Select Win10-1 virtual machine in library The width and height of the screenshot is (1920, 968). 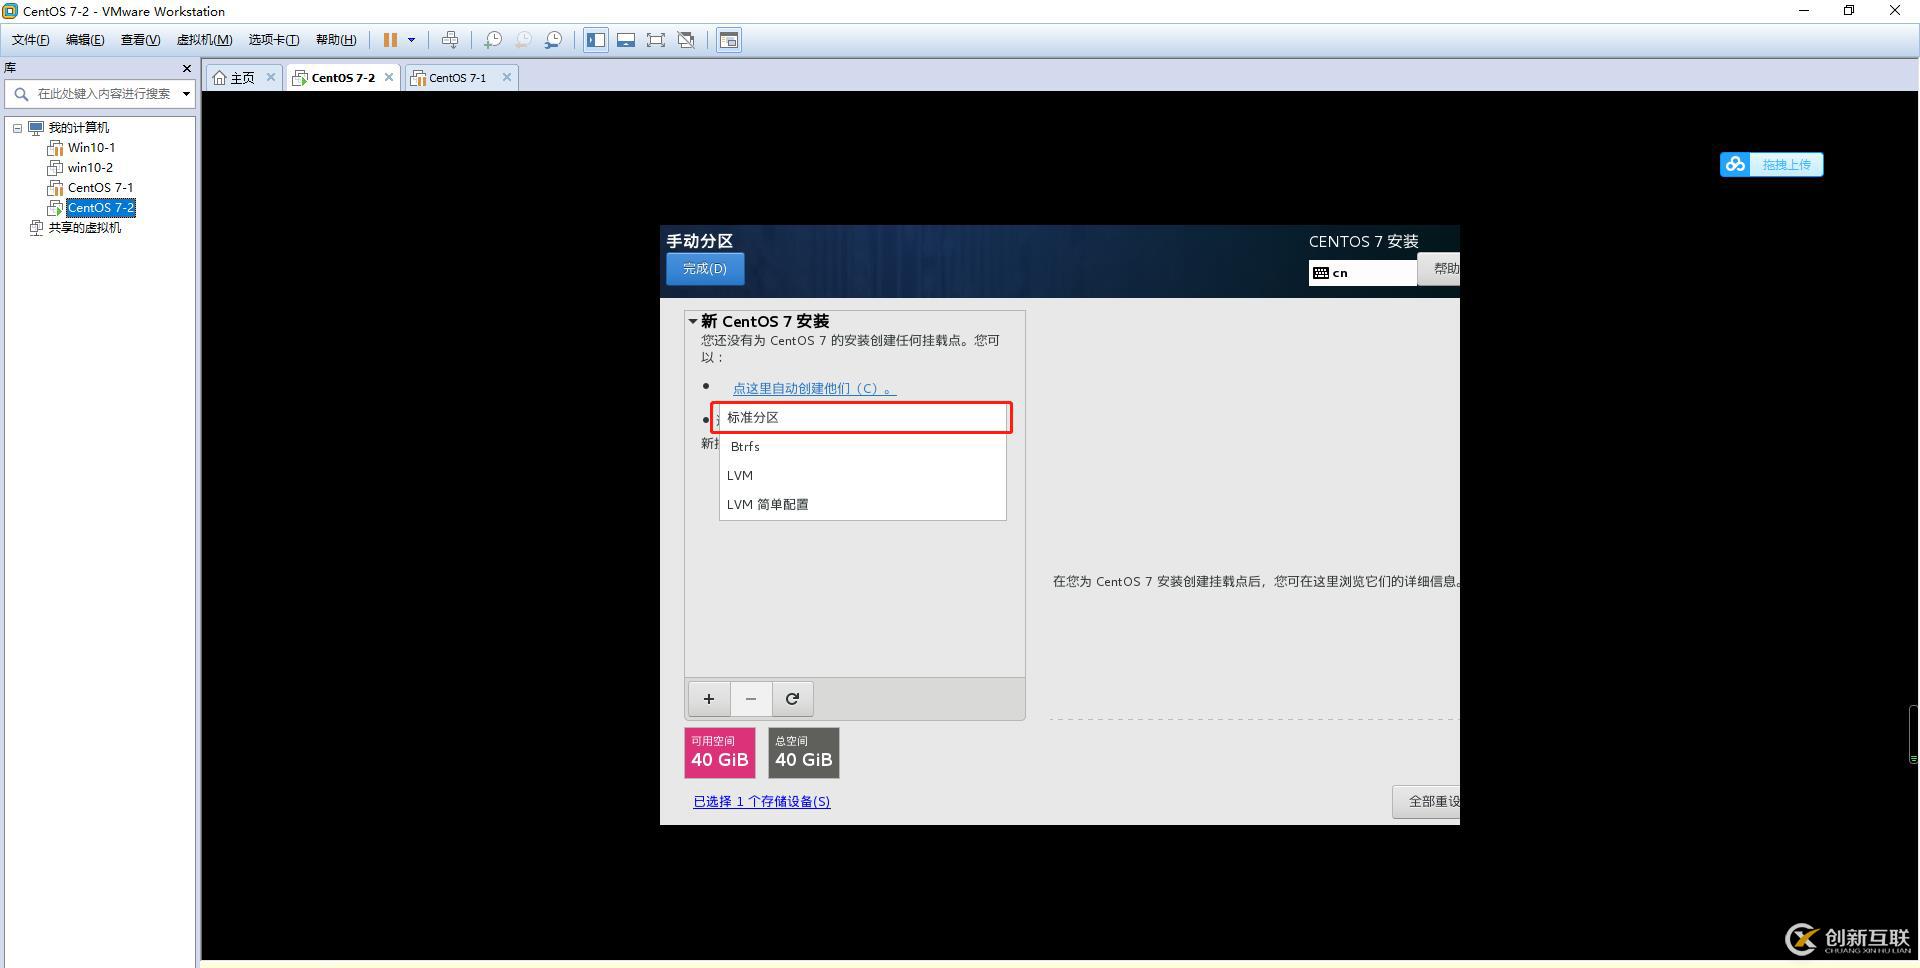click(x=91, y=148)
